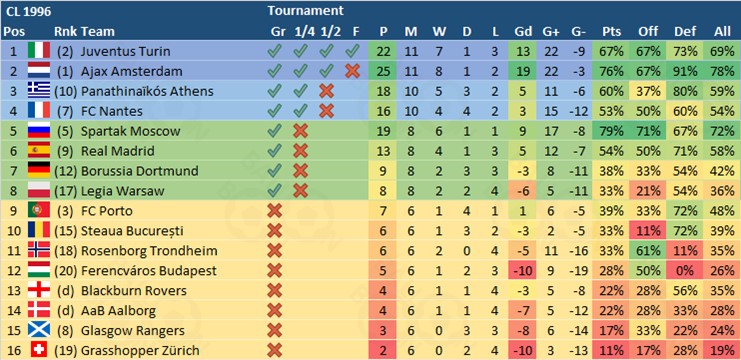Click the red cross in Ajax final column
741x360 pixels.
(x=353, y=71)
